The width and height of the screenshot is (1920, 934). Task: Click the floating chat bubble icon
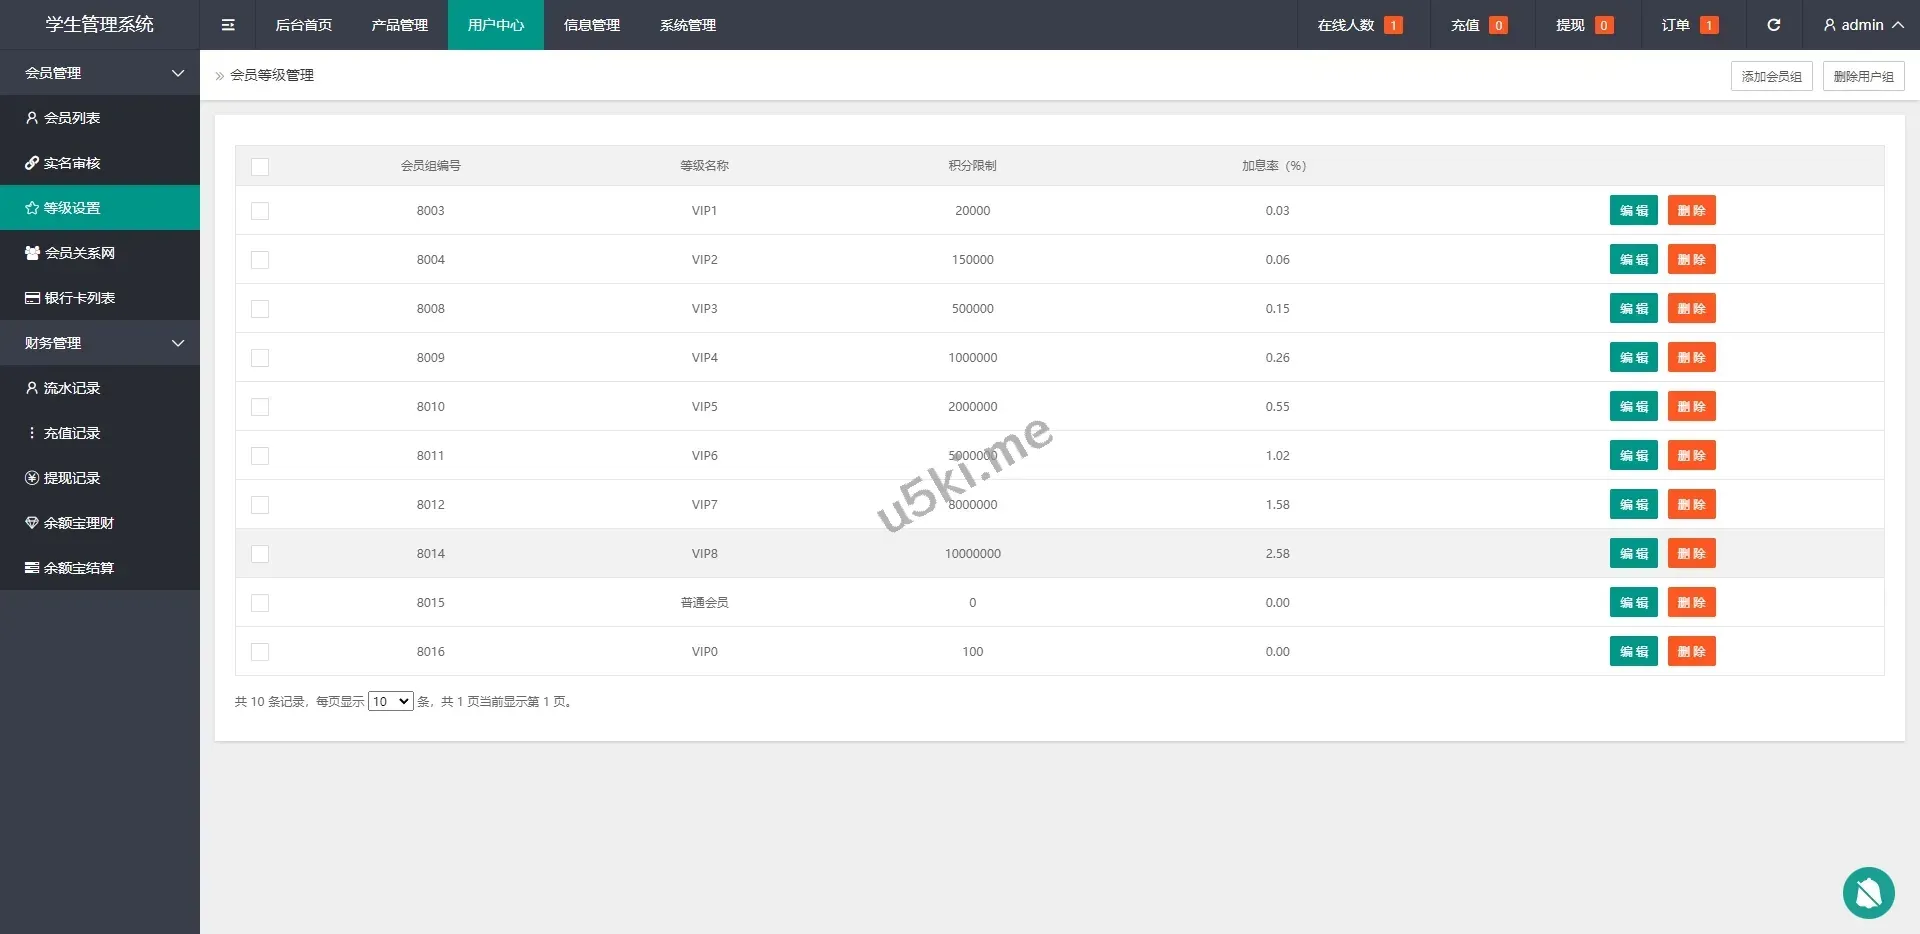click(1868, 892)
